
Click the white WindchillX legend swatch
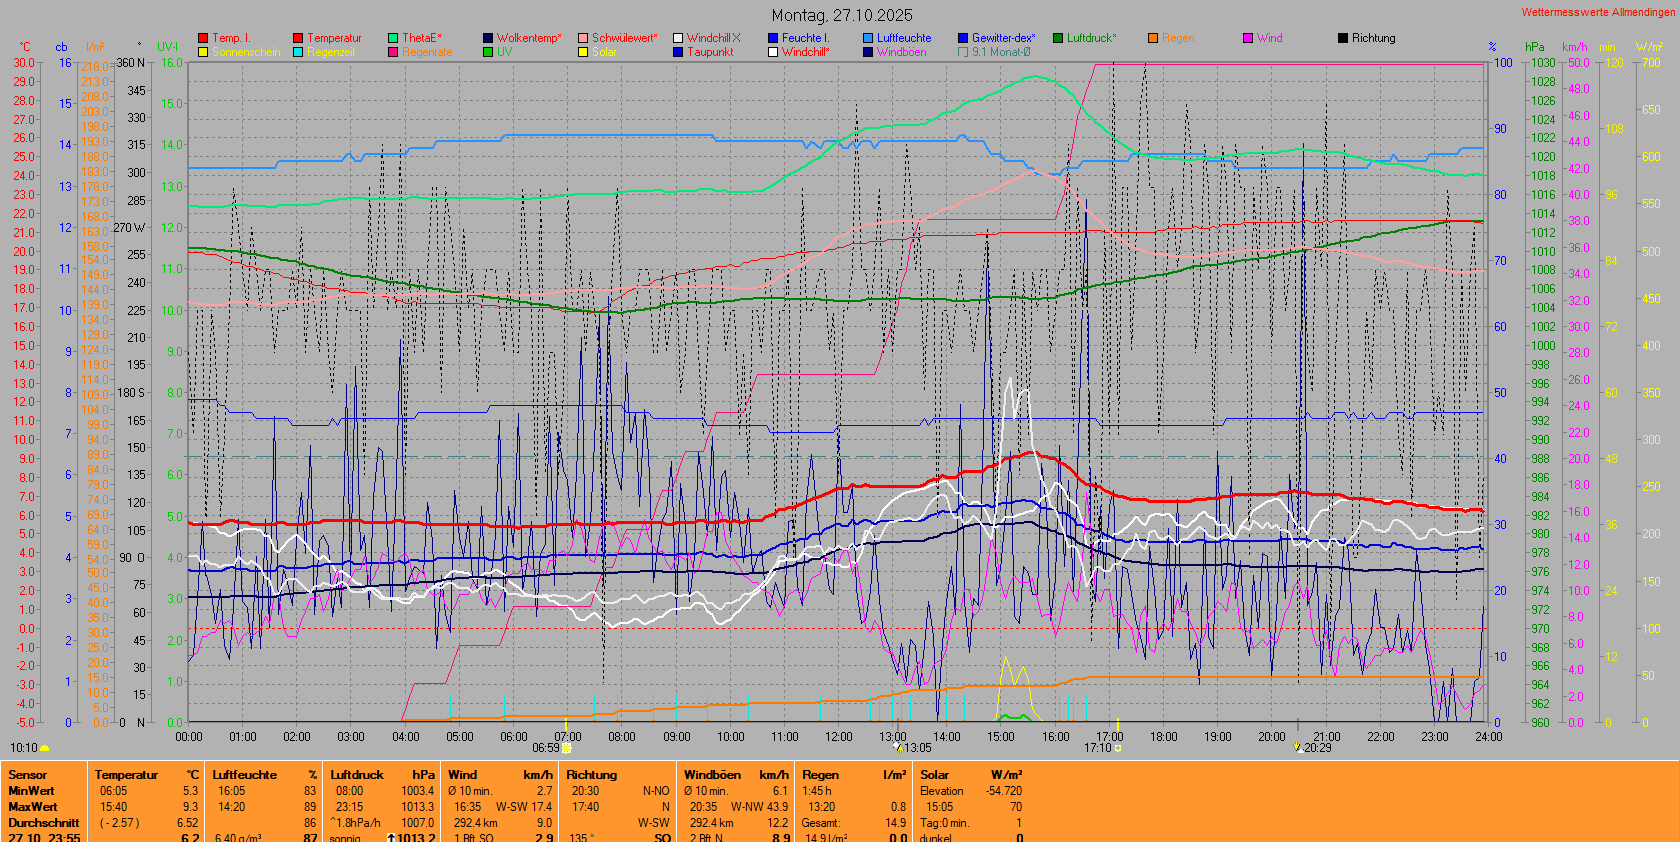click(x=678, y=38)
